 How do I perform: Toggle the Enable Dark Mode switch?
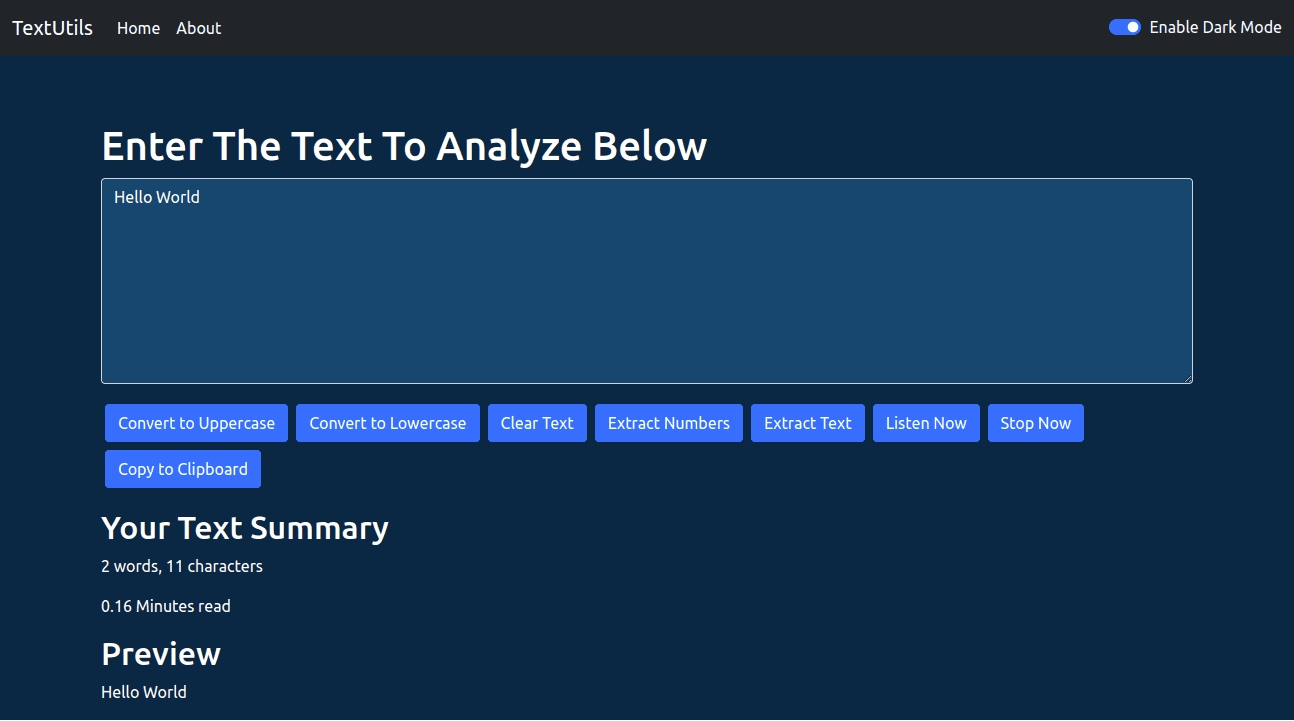[x=1124, y=27]
